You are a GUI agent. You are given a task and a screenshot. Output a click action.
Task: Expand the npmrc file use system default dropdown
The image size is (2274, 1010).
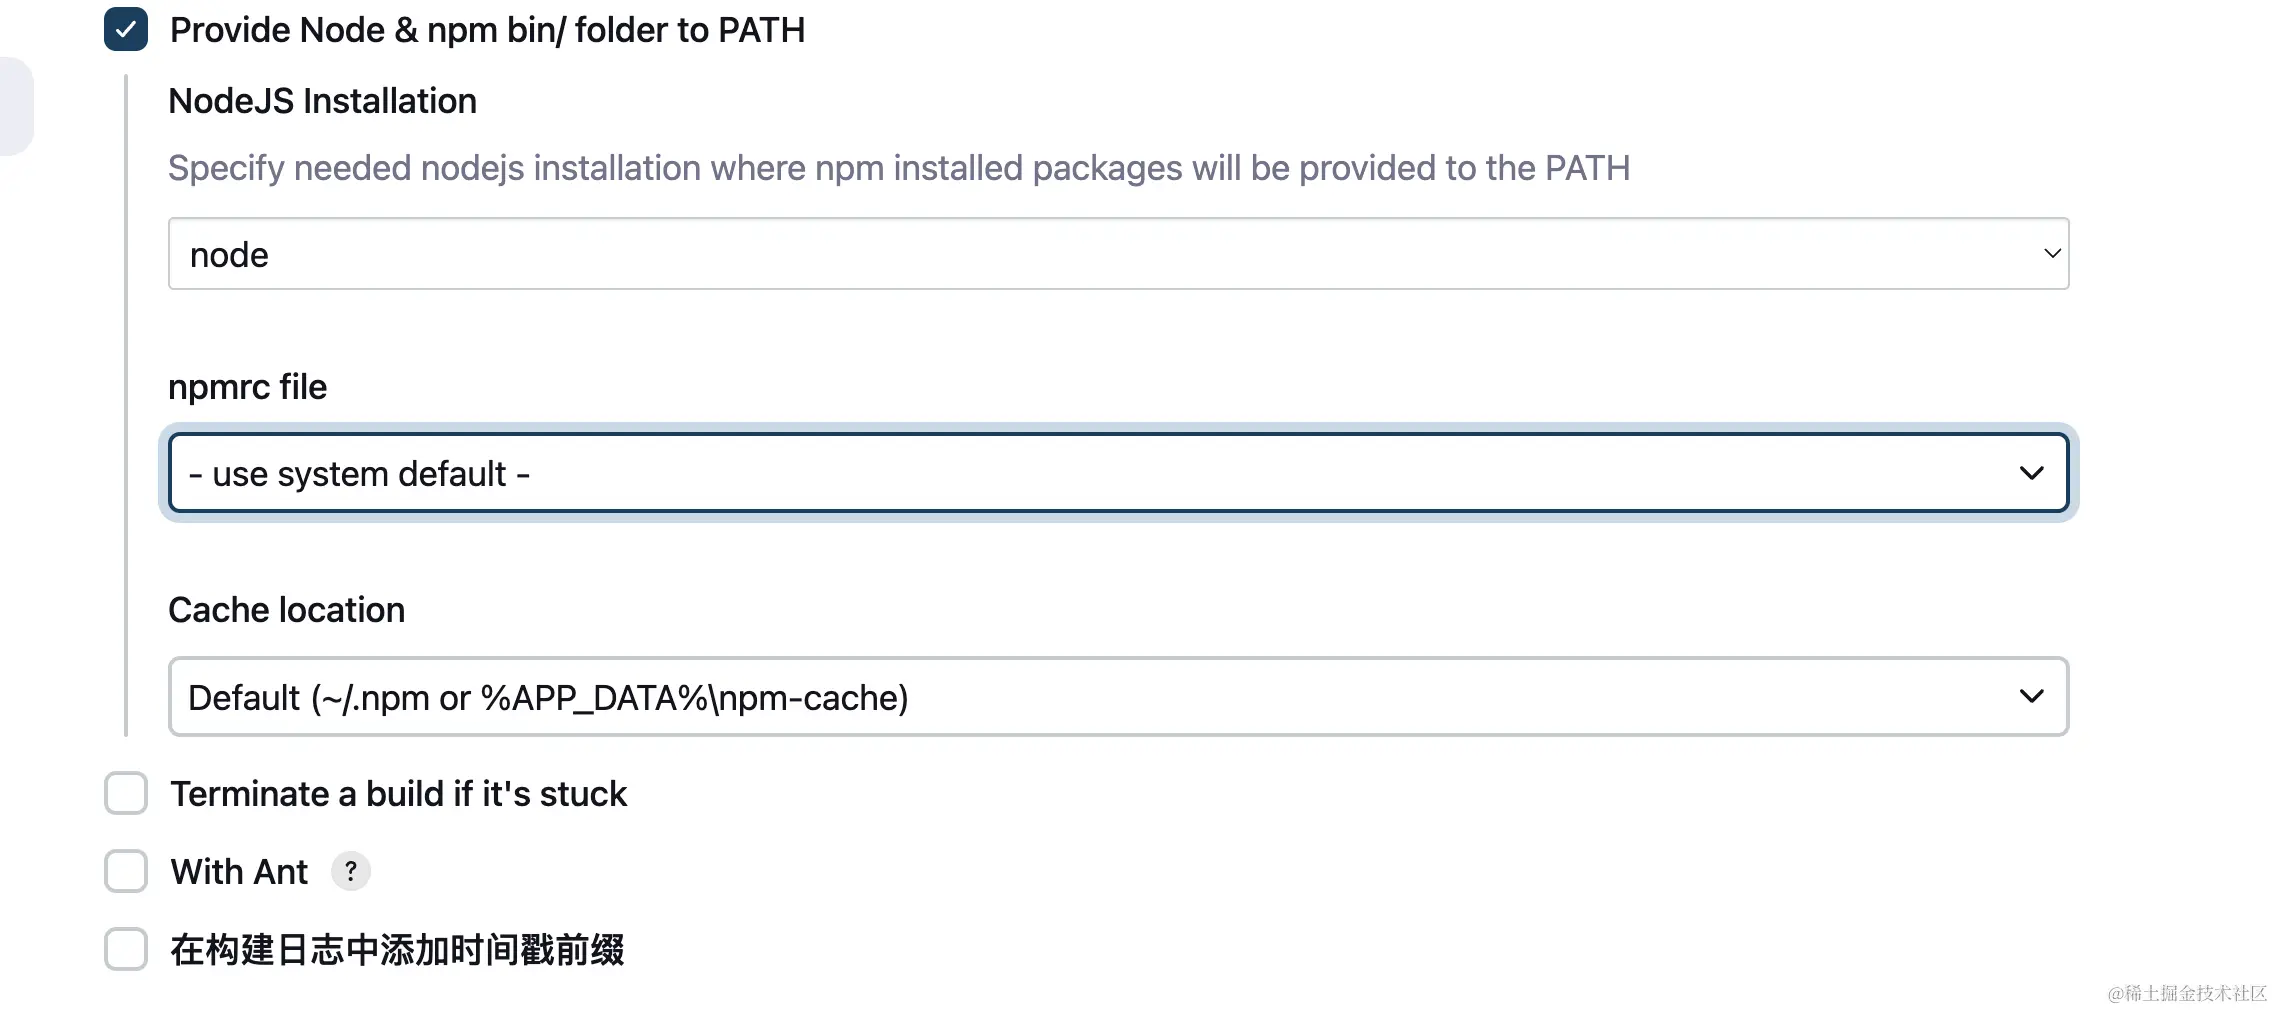pyautogui.click(x=1118, y=473)
